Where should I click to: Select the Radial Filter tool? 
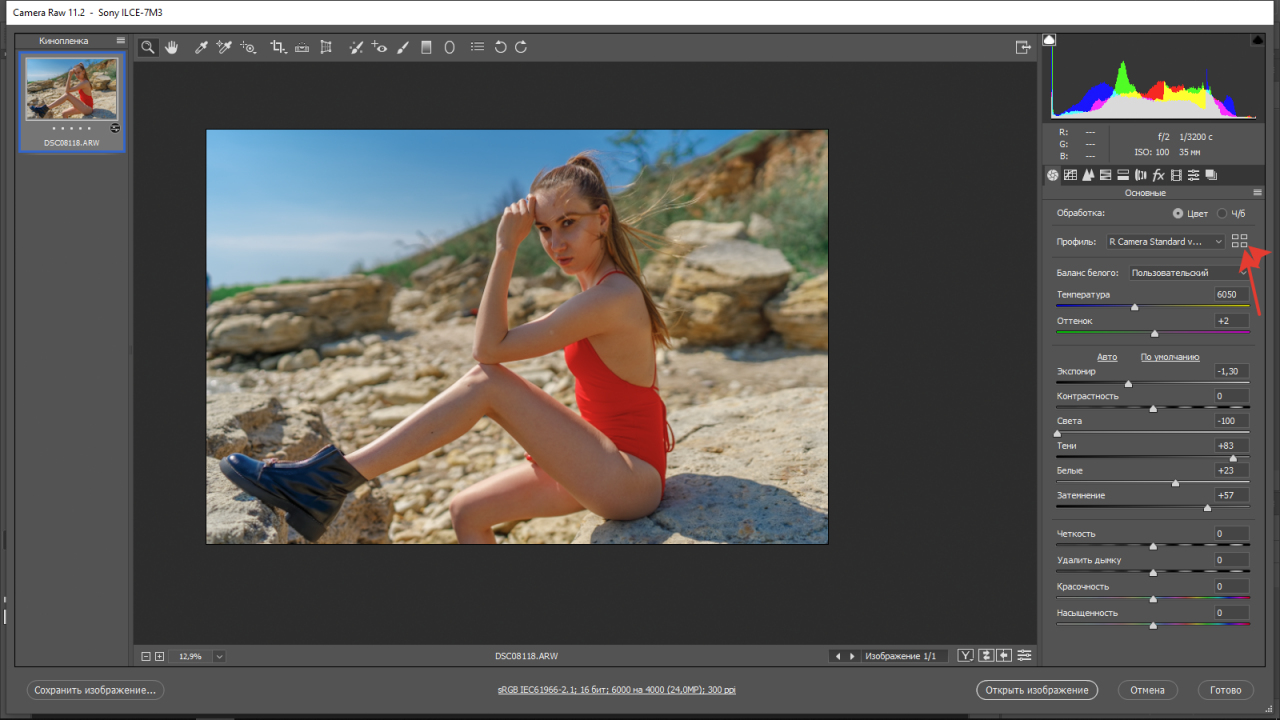(450, 47)
